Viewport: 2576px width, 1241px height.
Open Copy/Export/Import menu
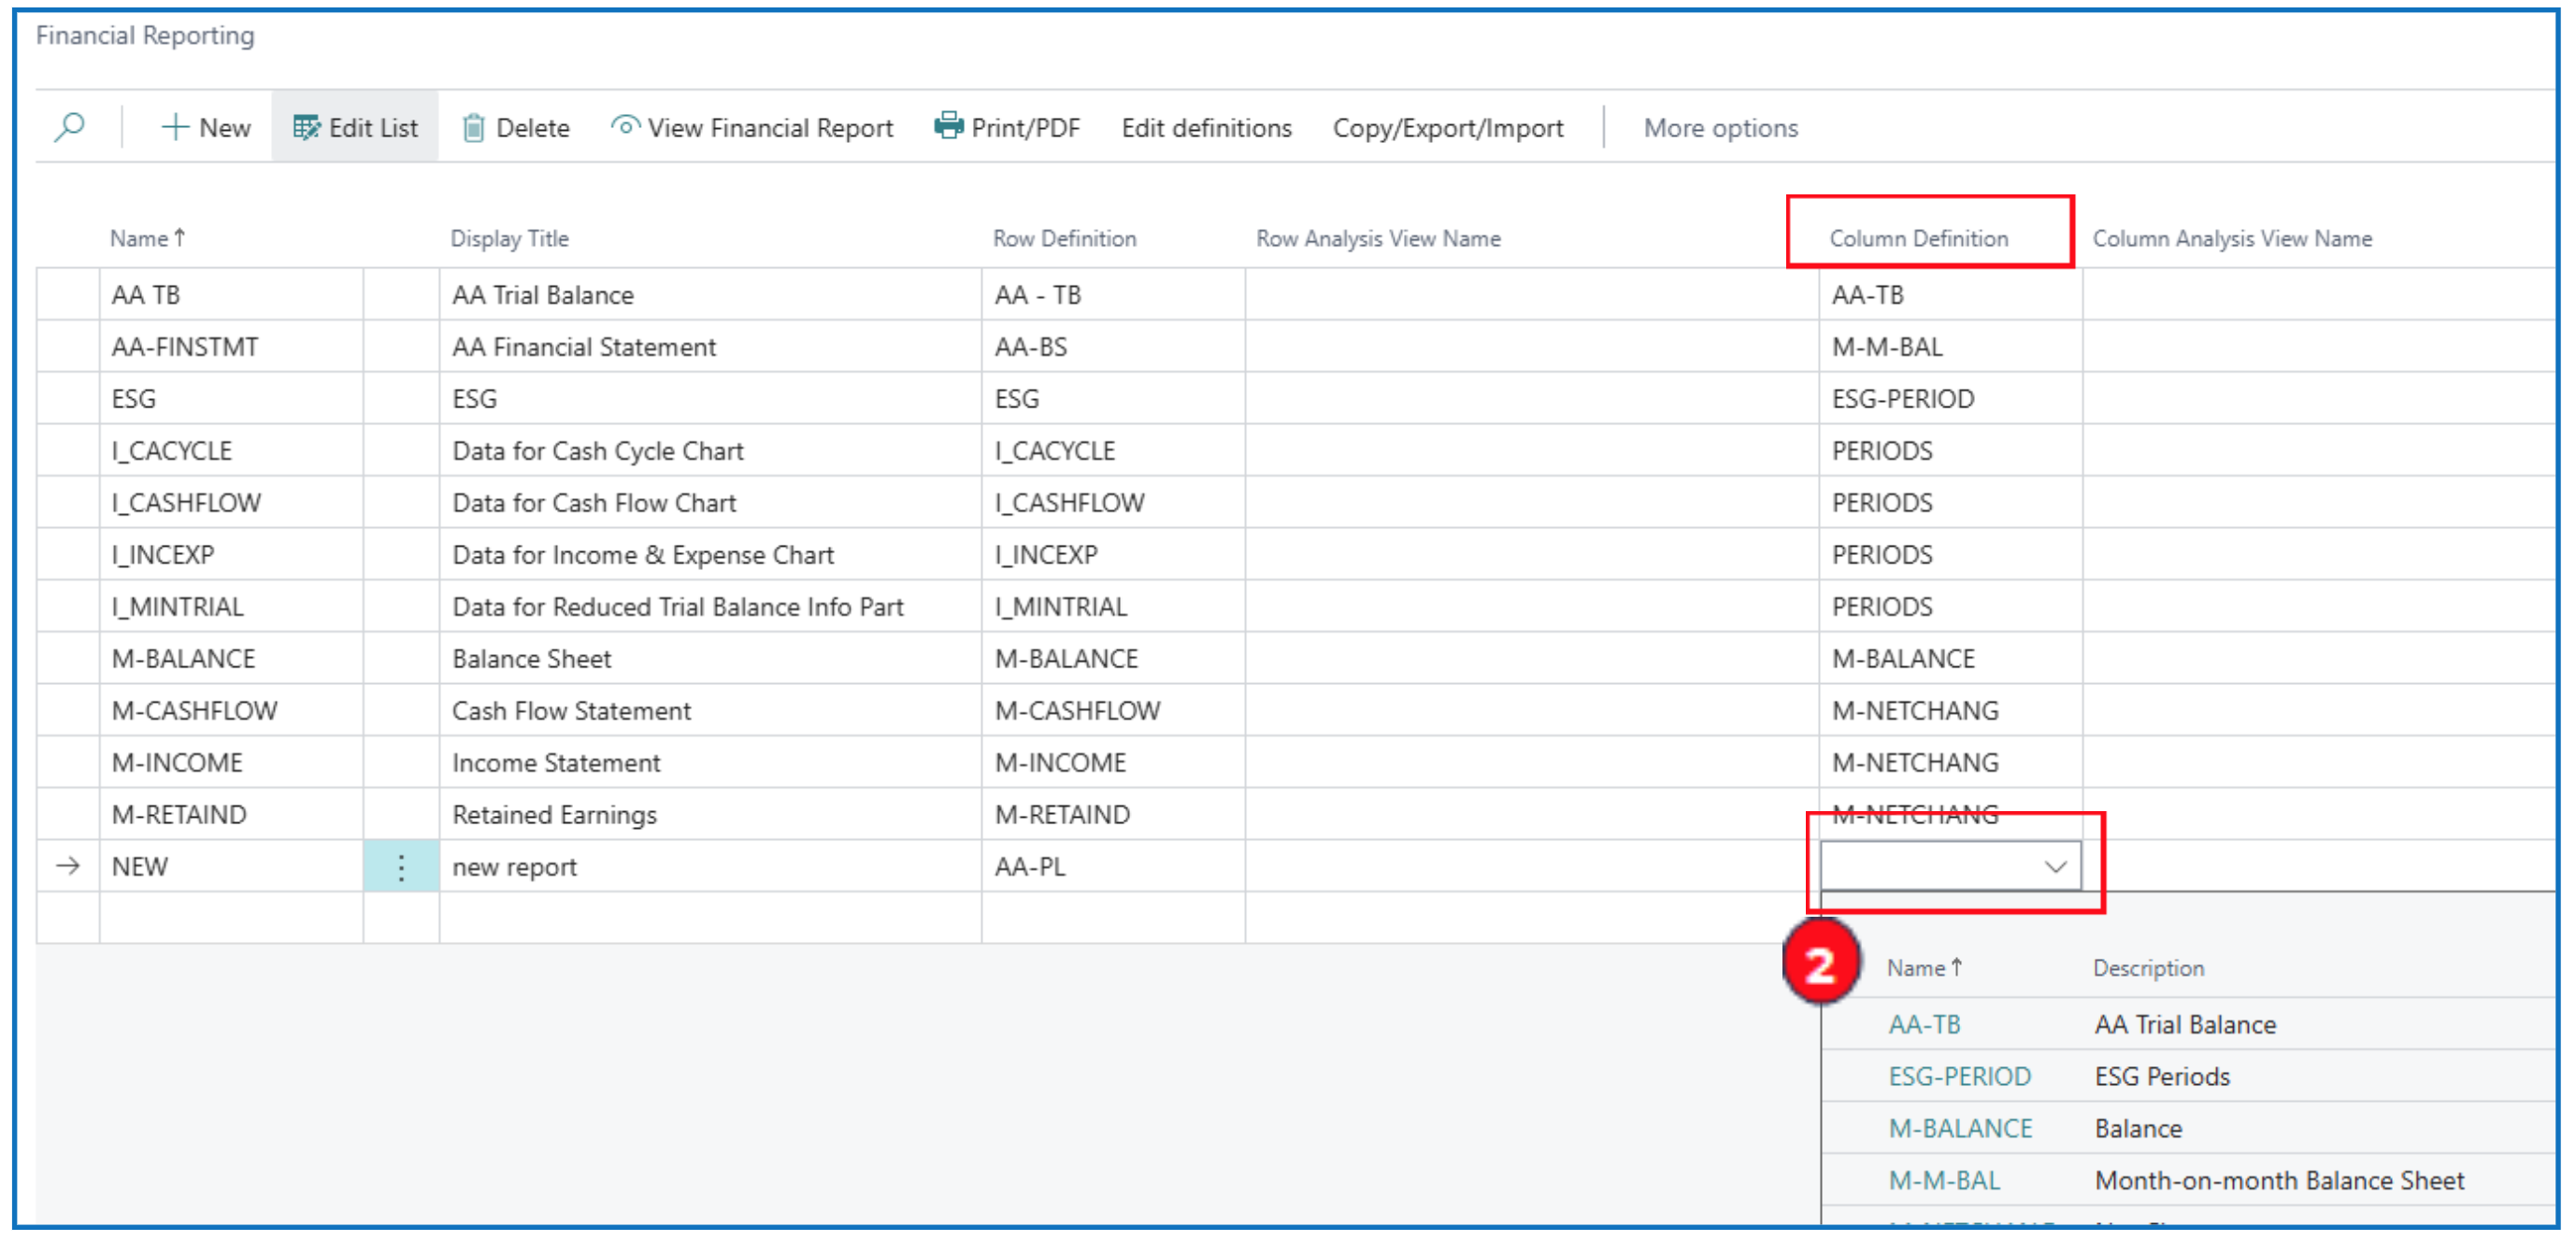pyautogui.click(x=1447, y=128)
